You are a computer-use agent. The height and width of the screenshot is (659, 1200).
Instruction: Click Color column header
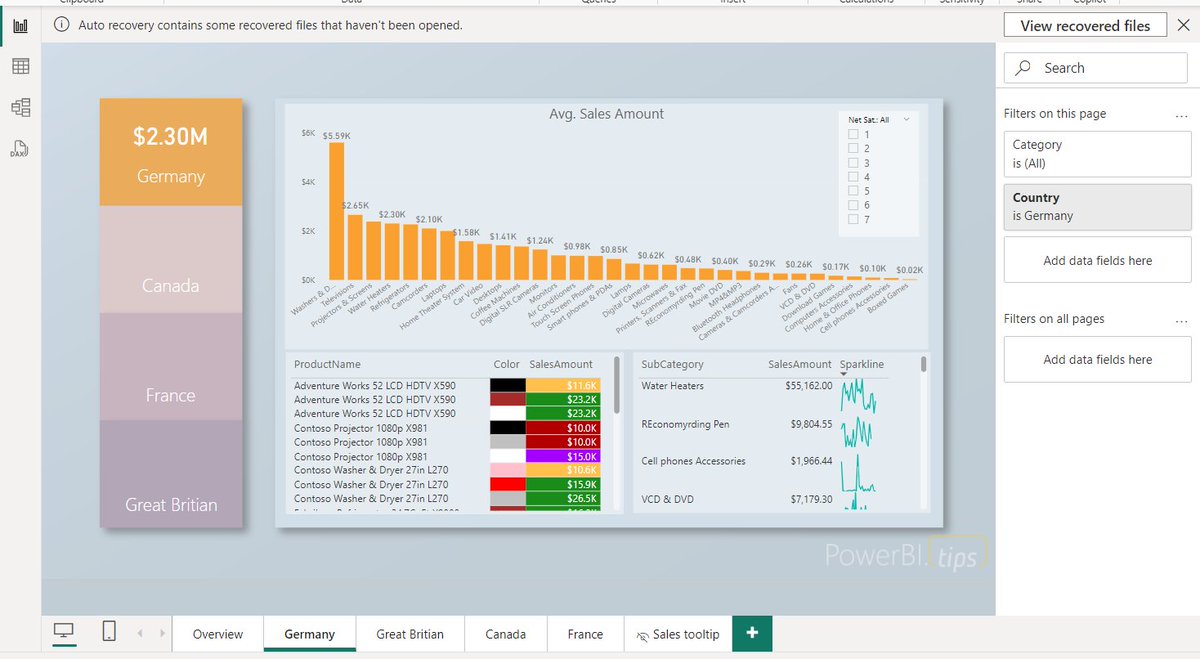tap(507, 364)
